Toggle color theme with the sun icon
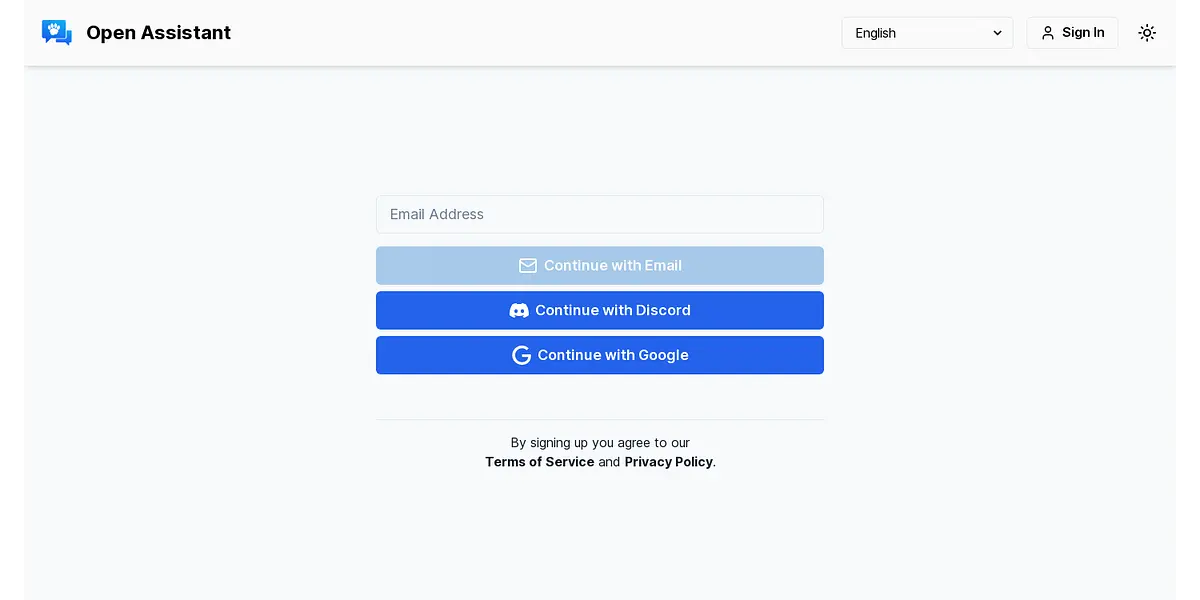The image size is (1200, 600). tap(1147, 33)
